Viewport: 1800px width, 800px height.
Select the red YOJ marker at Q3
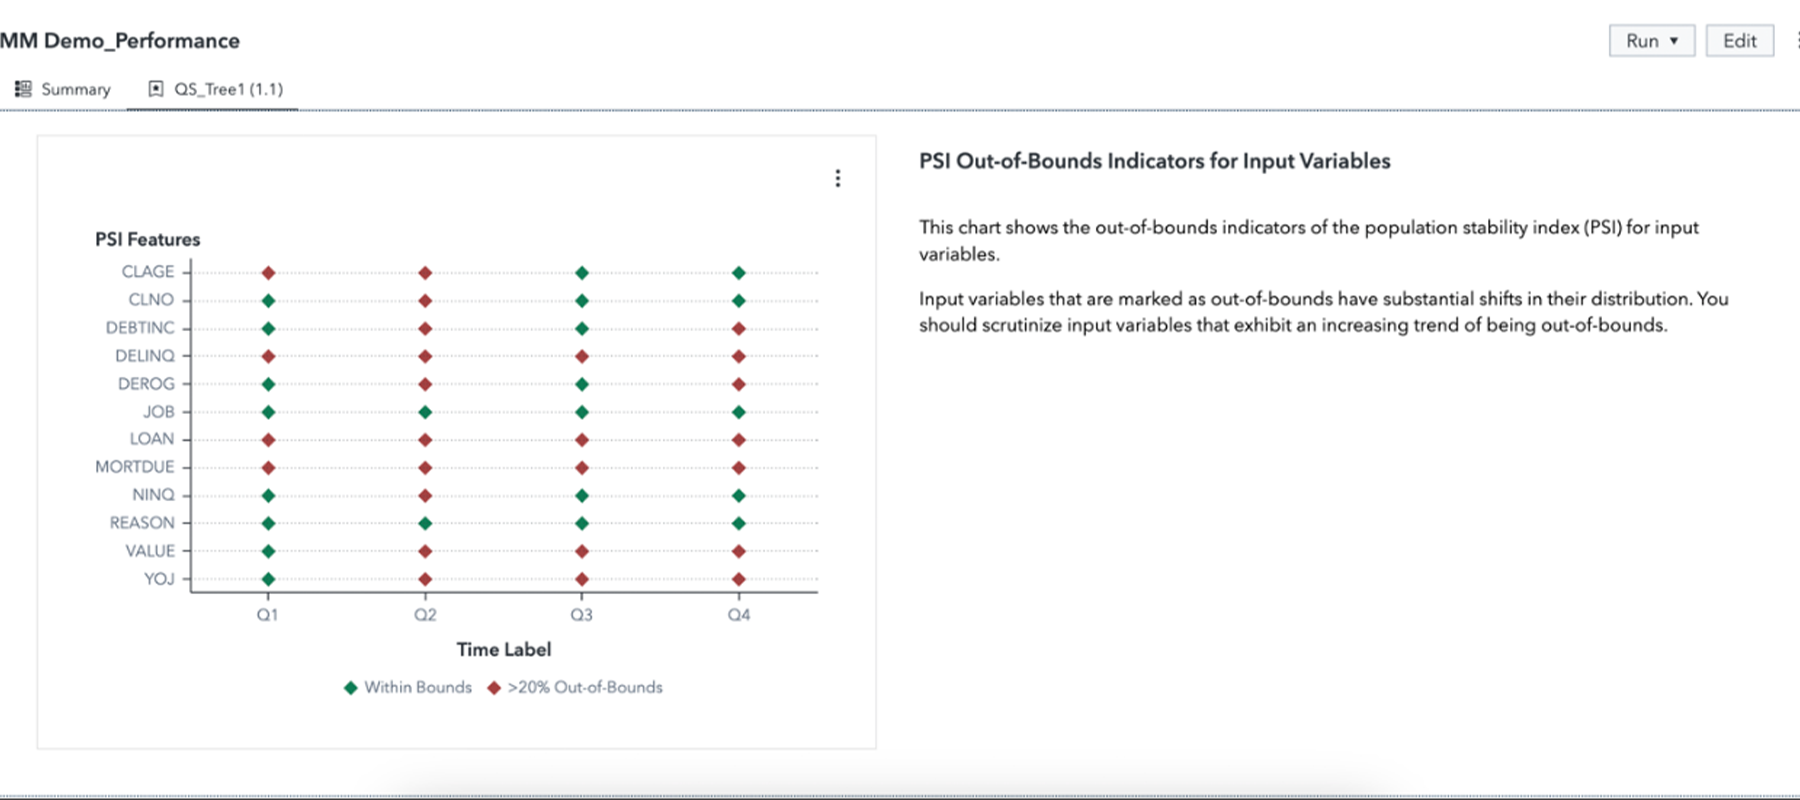click(582, 579)
